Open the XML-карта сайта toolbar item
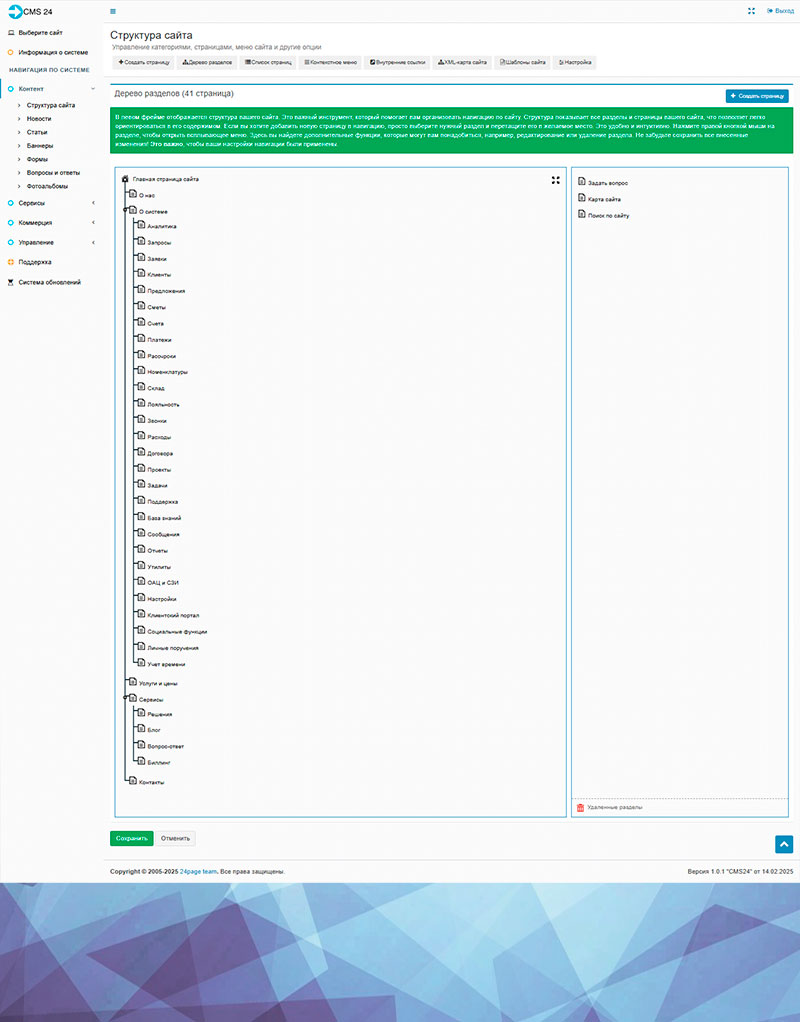The width and height of the screenshot is (800, 1022). (462, 62)
